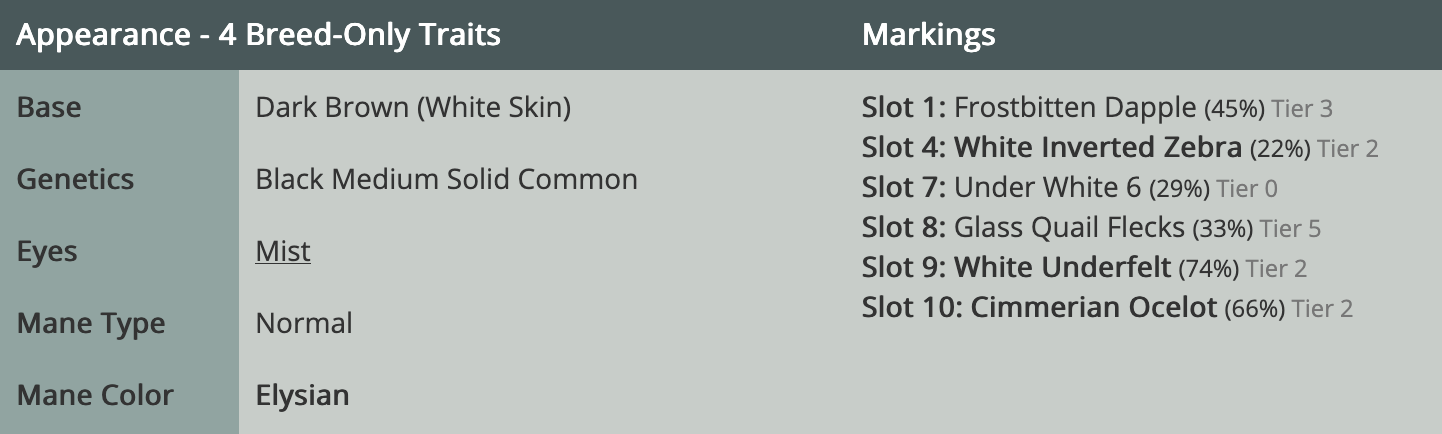1442x434 pixels.
Task: Click the Base row label
Action: [x=49, y=107]
